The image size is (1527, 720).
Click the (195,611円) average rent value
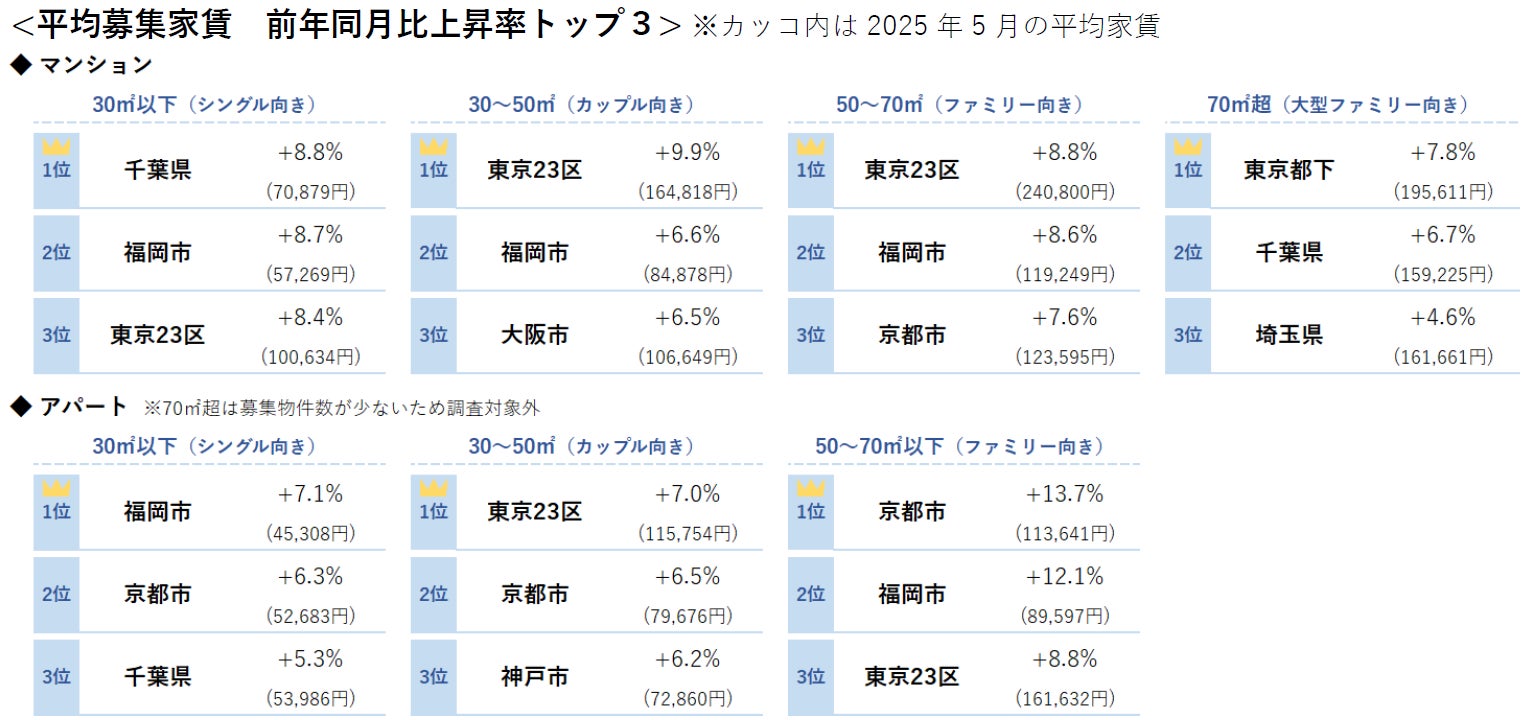[x=1442, y=192]
